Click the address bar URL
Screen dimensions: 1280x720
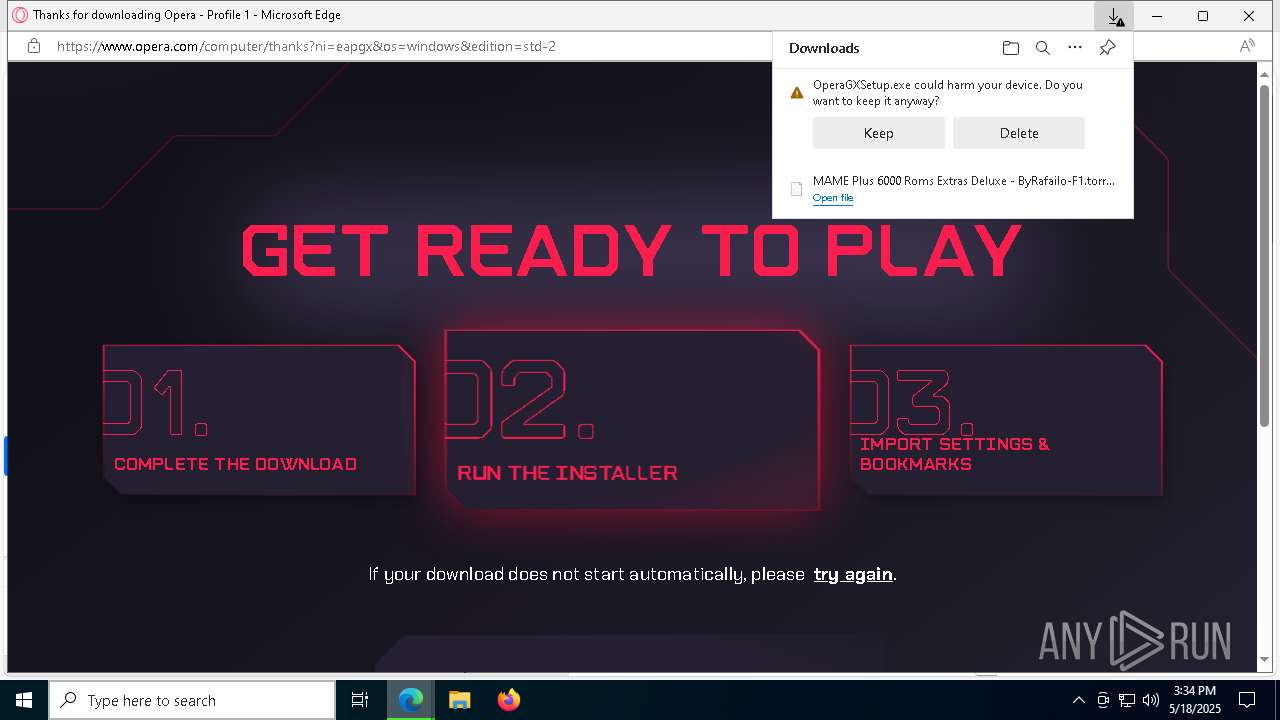pyautogui.click(x=306, y=46)
